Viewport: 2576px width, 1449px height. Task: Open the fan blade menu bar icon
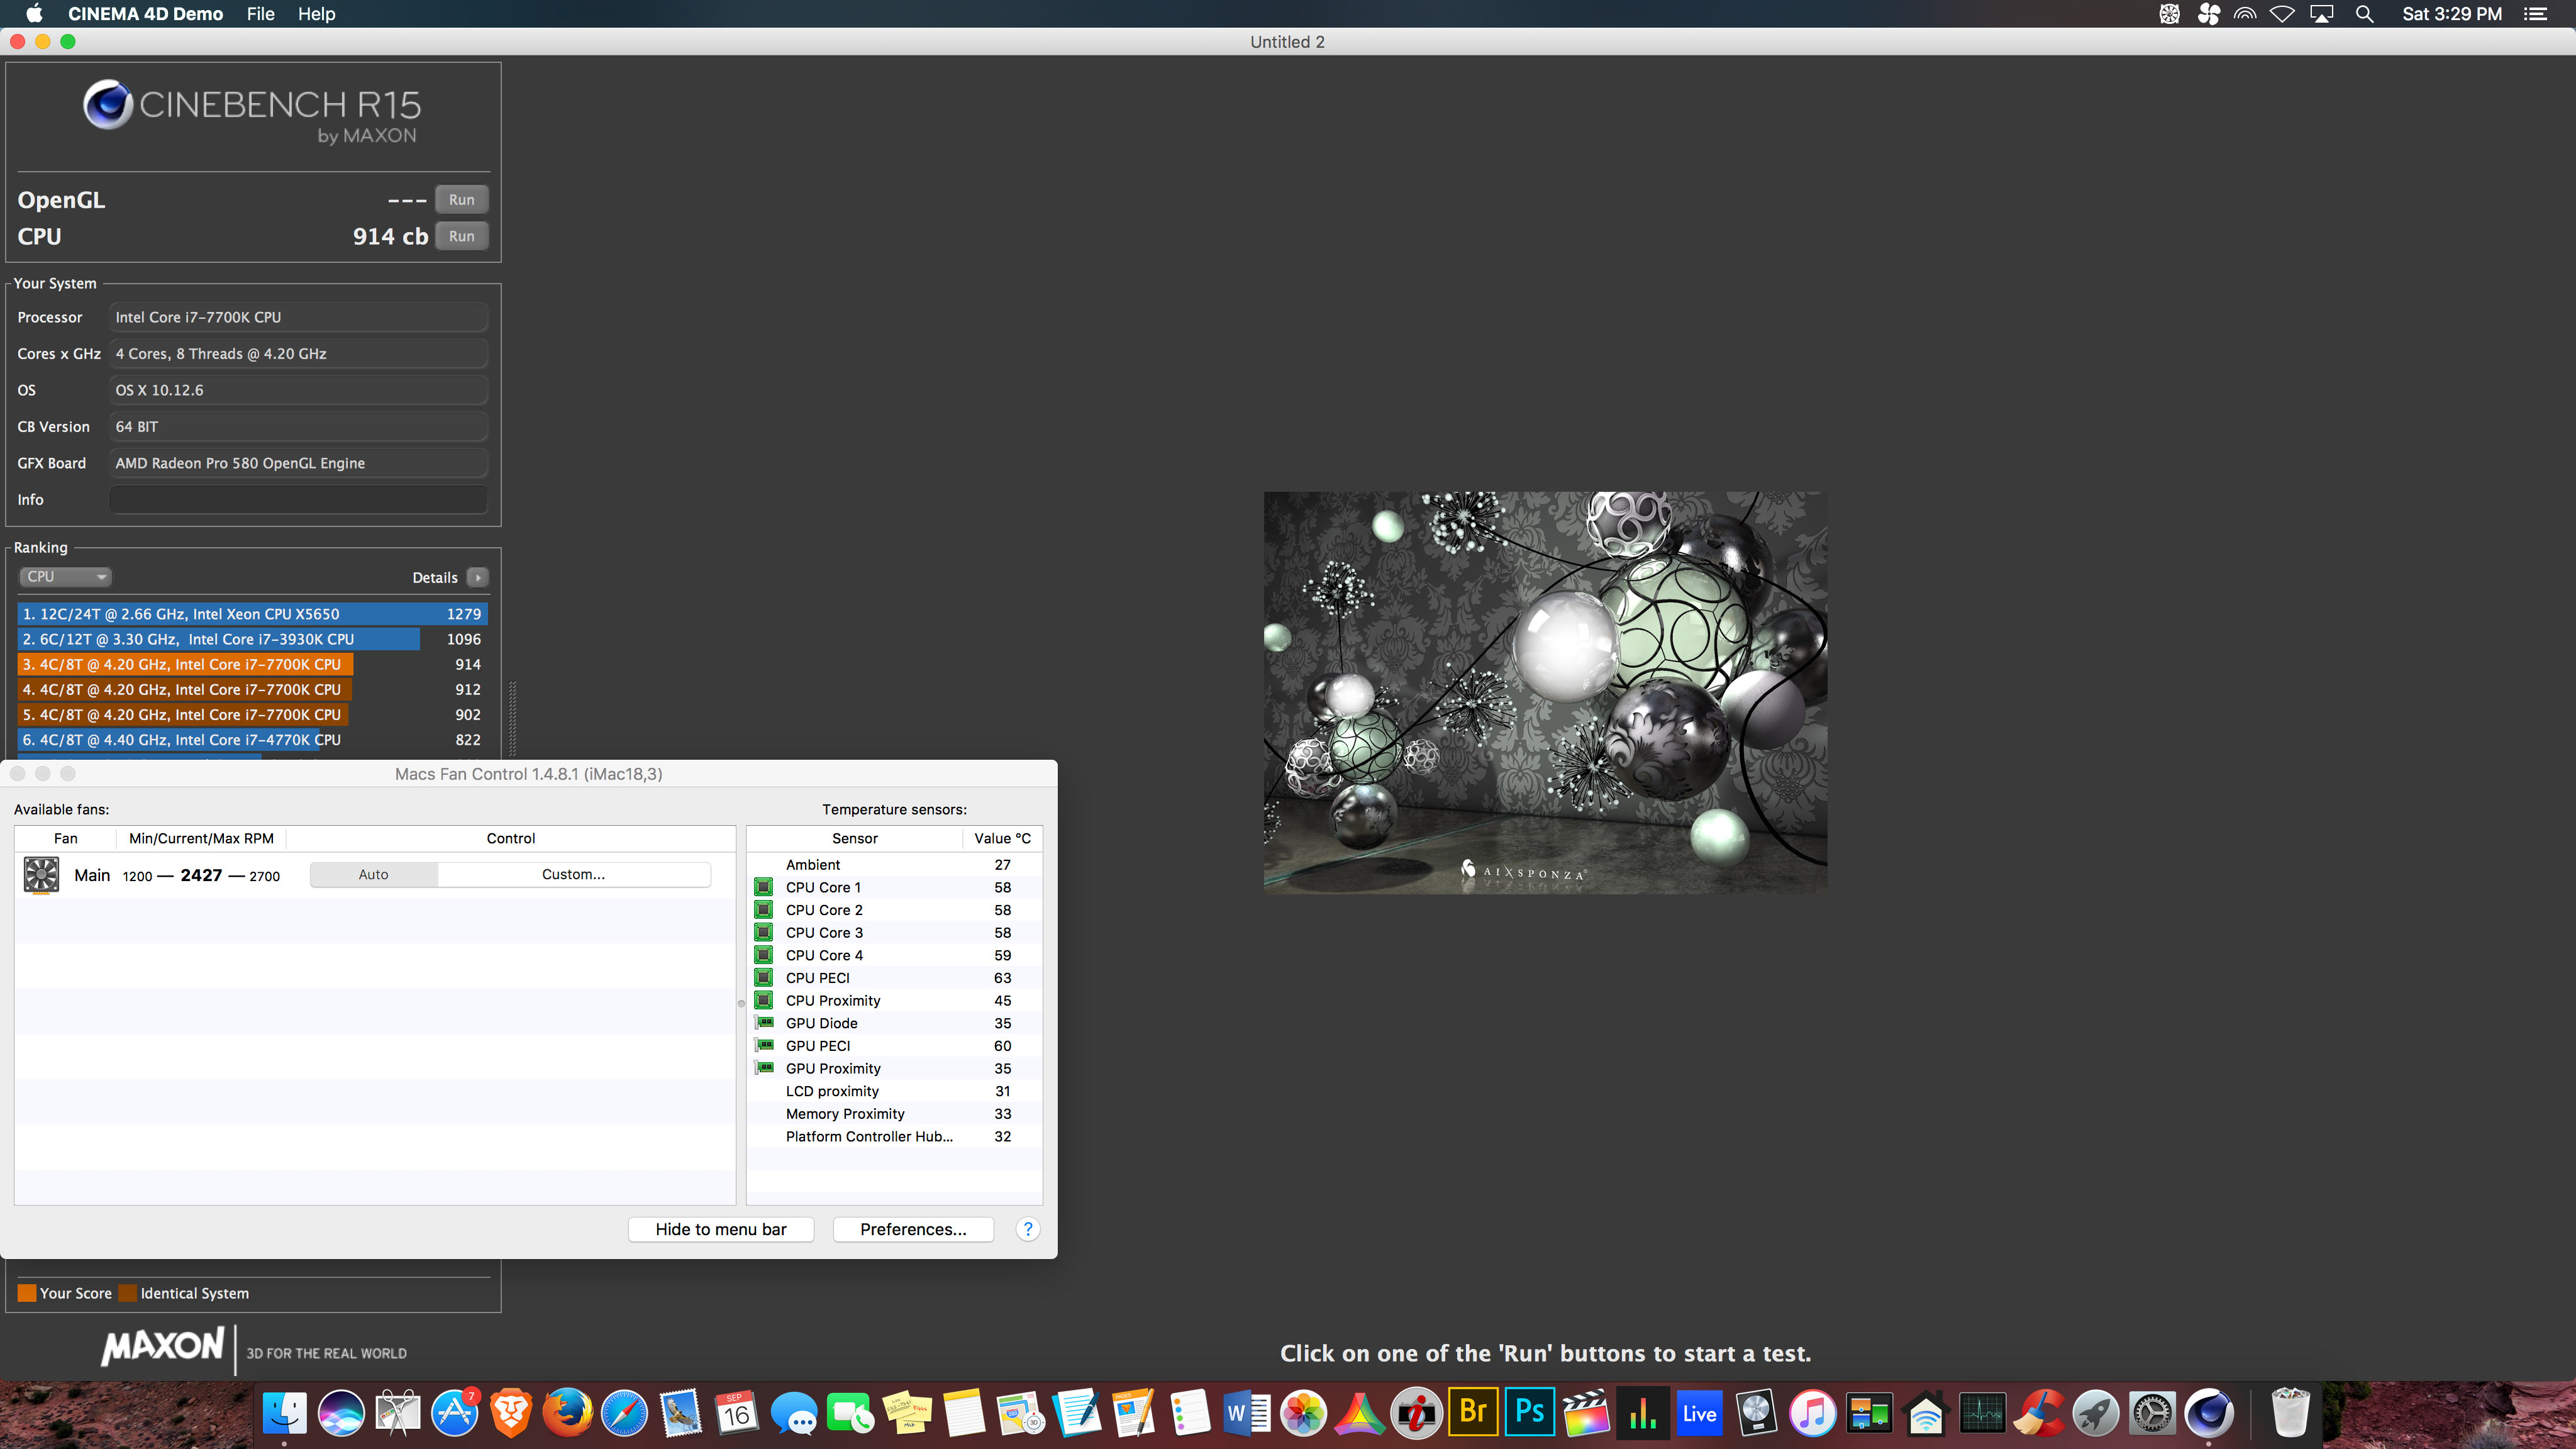pyautogui.click(x=2208, y=14)
